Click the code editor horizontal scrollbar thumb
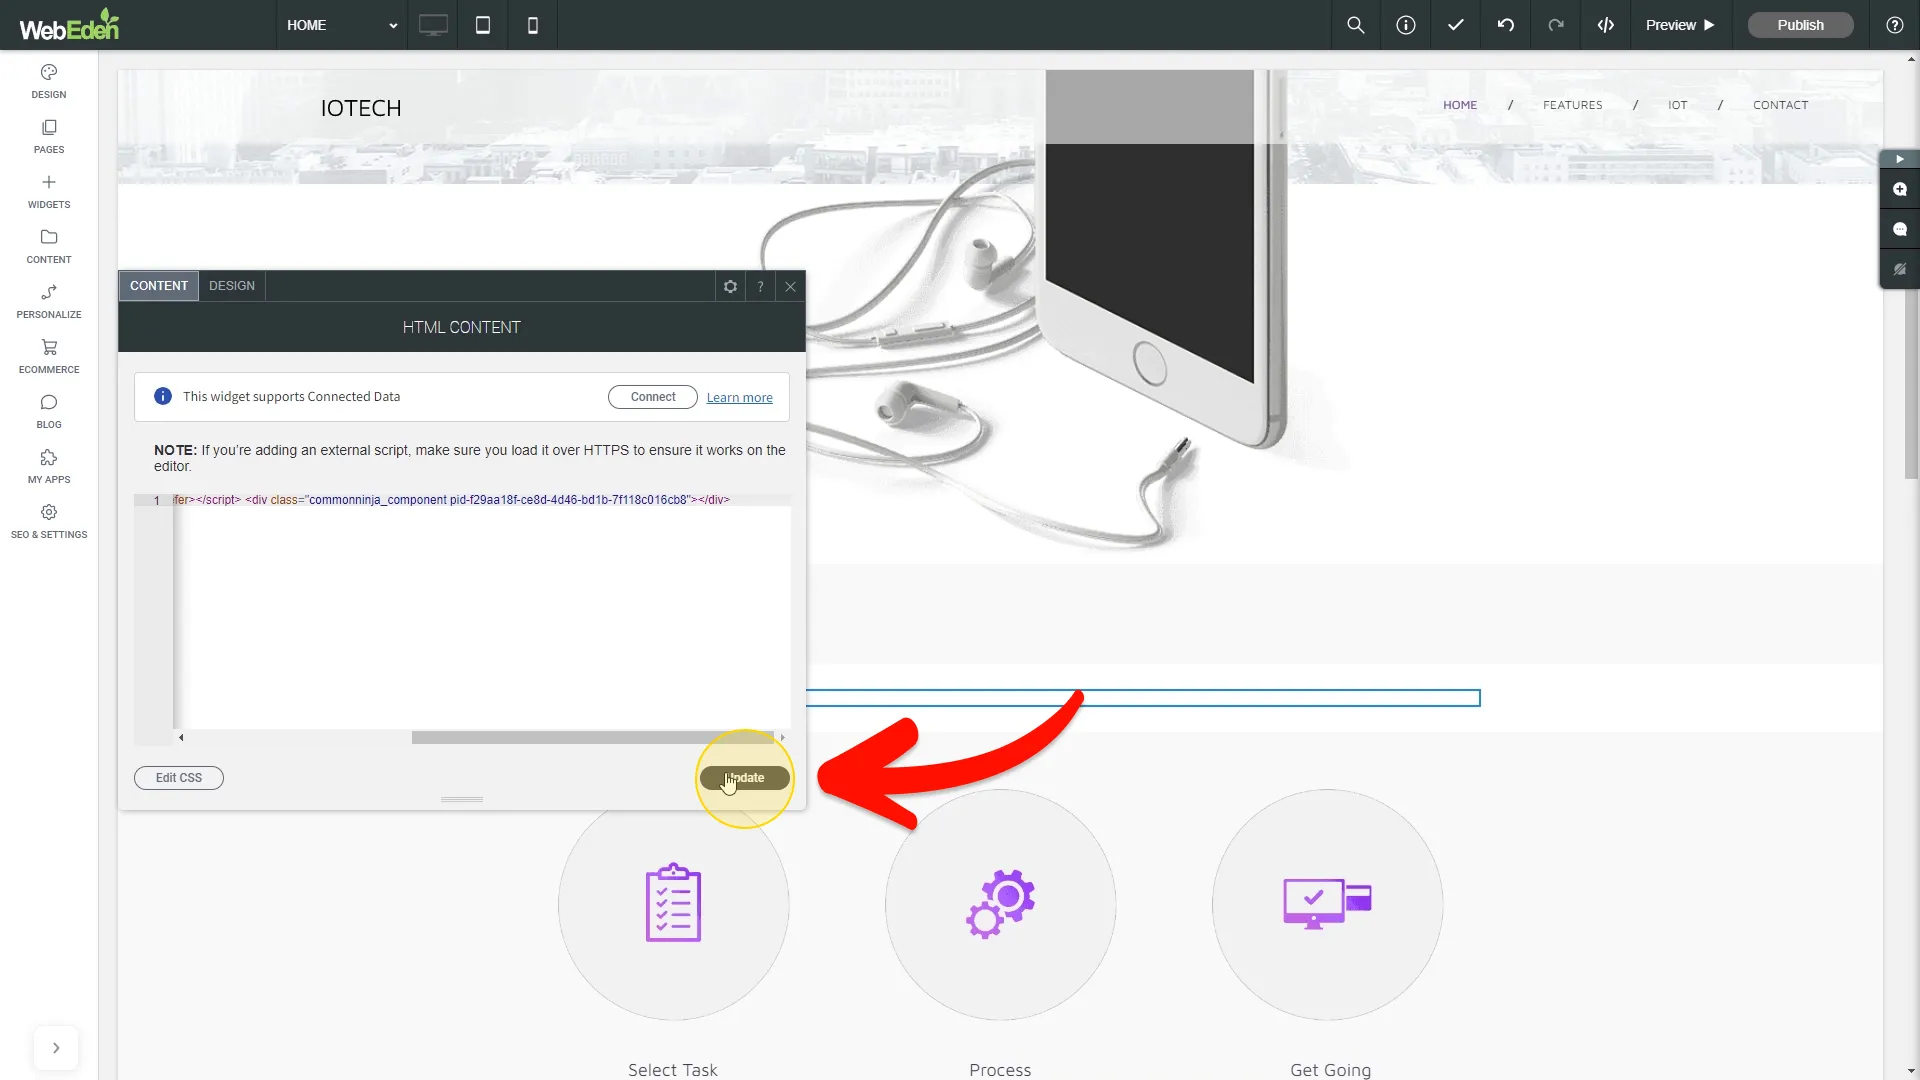The height and width of the screenshot is (1080, 1920). point(593,738)
